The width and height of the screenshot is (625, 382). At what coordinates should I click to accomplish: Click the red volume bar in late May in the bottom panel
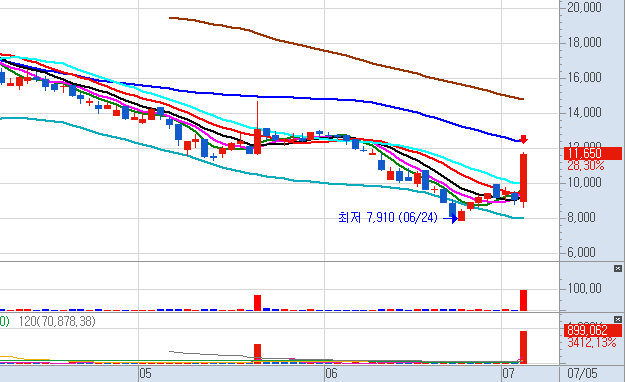[x=257, y=354]
